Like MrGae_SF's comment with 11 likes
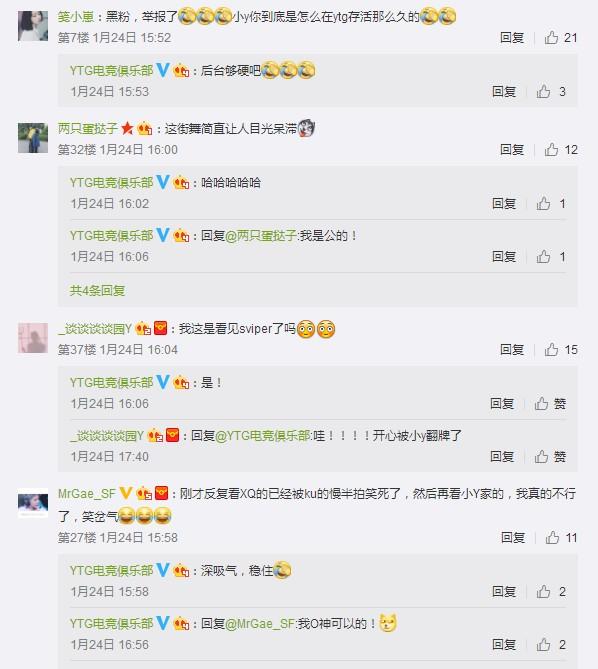Viewport: 598px width, 669px height. click(x=561, y=538)
